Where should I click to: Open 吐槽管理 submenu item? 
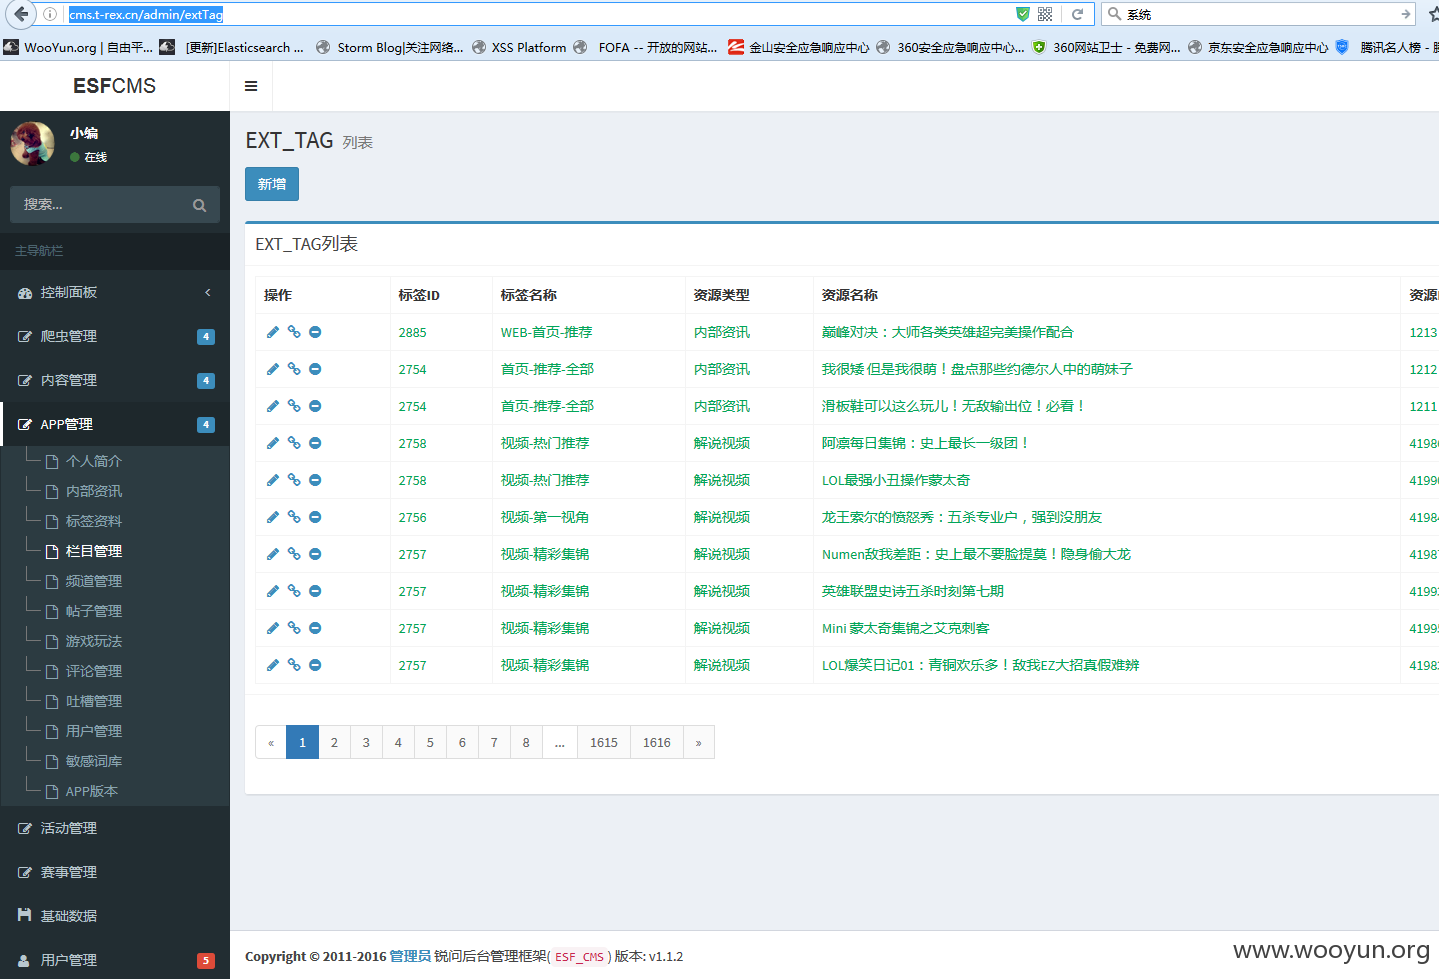pos(93,701)
